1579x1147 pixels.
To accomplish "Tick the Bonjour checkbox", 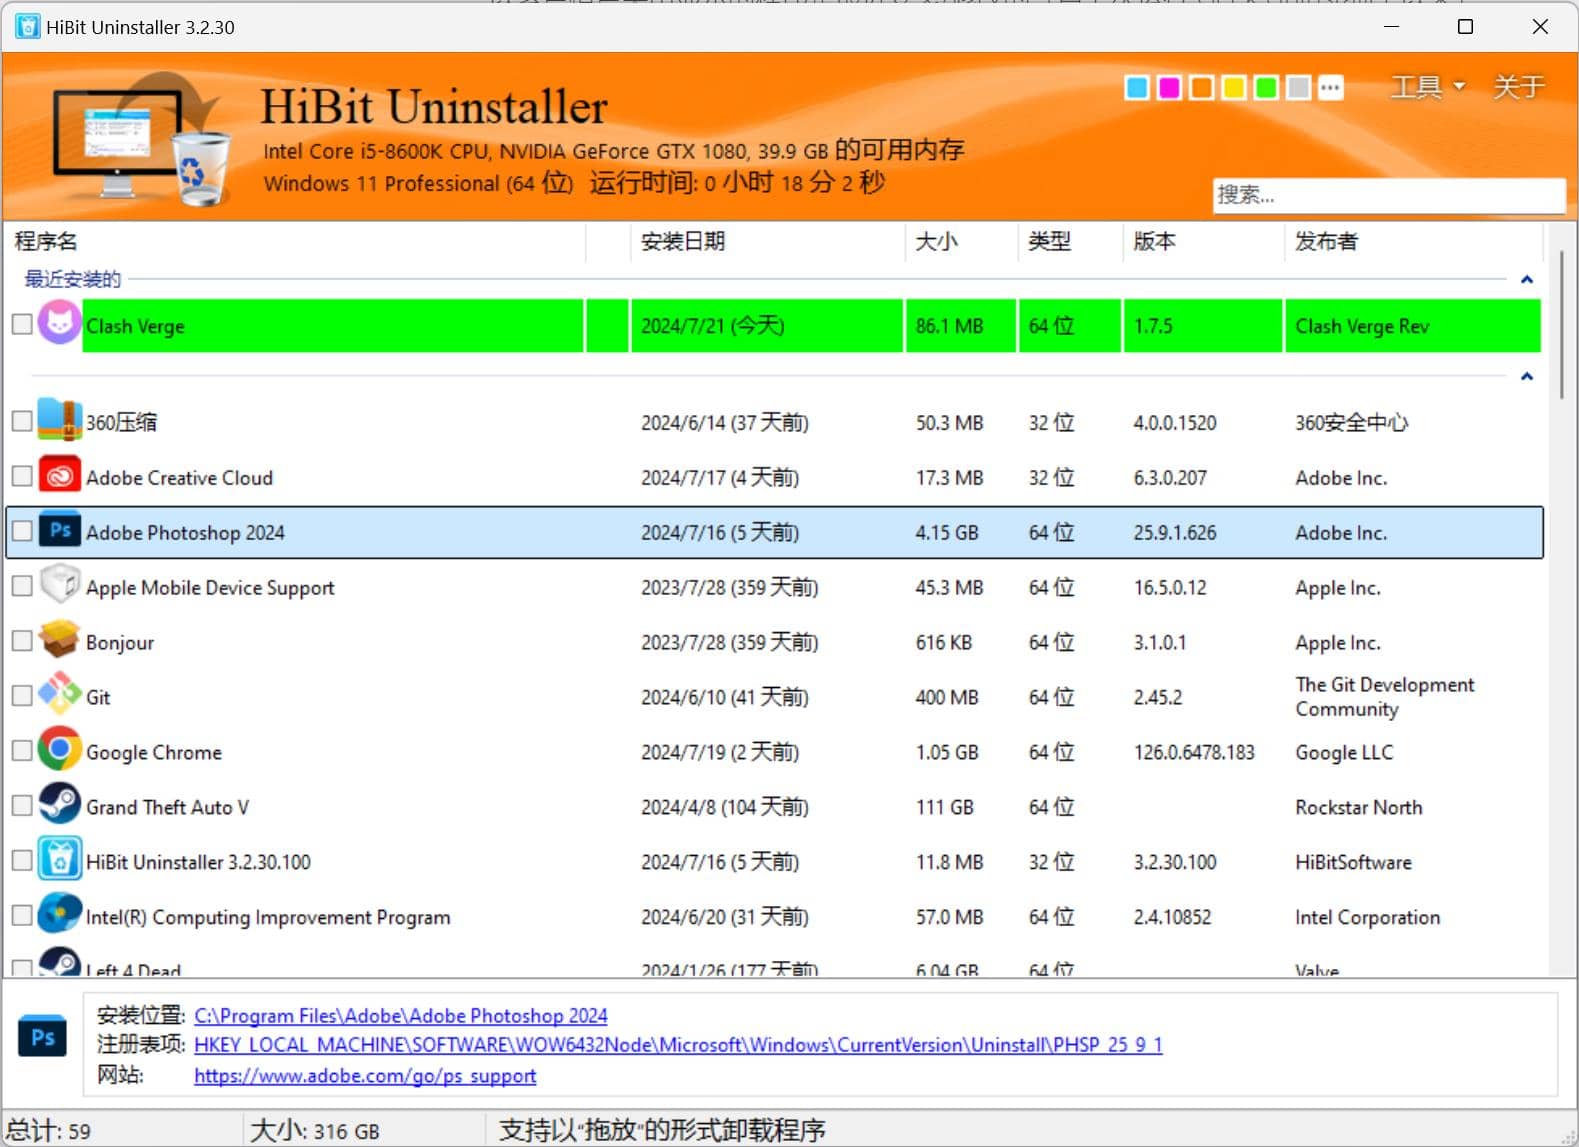I will pyautogui.click(x=22, y=641).
